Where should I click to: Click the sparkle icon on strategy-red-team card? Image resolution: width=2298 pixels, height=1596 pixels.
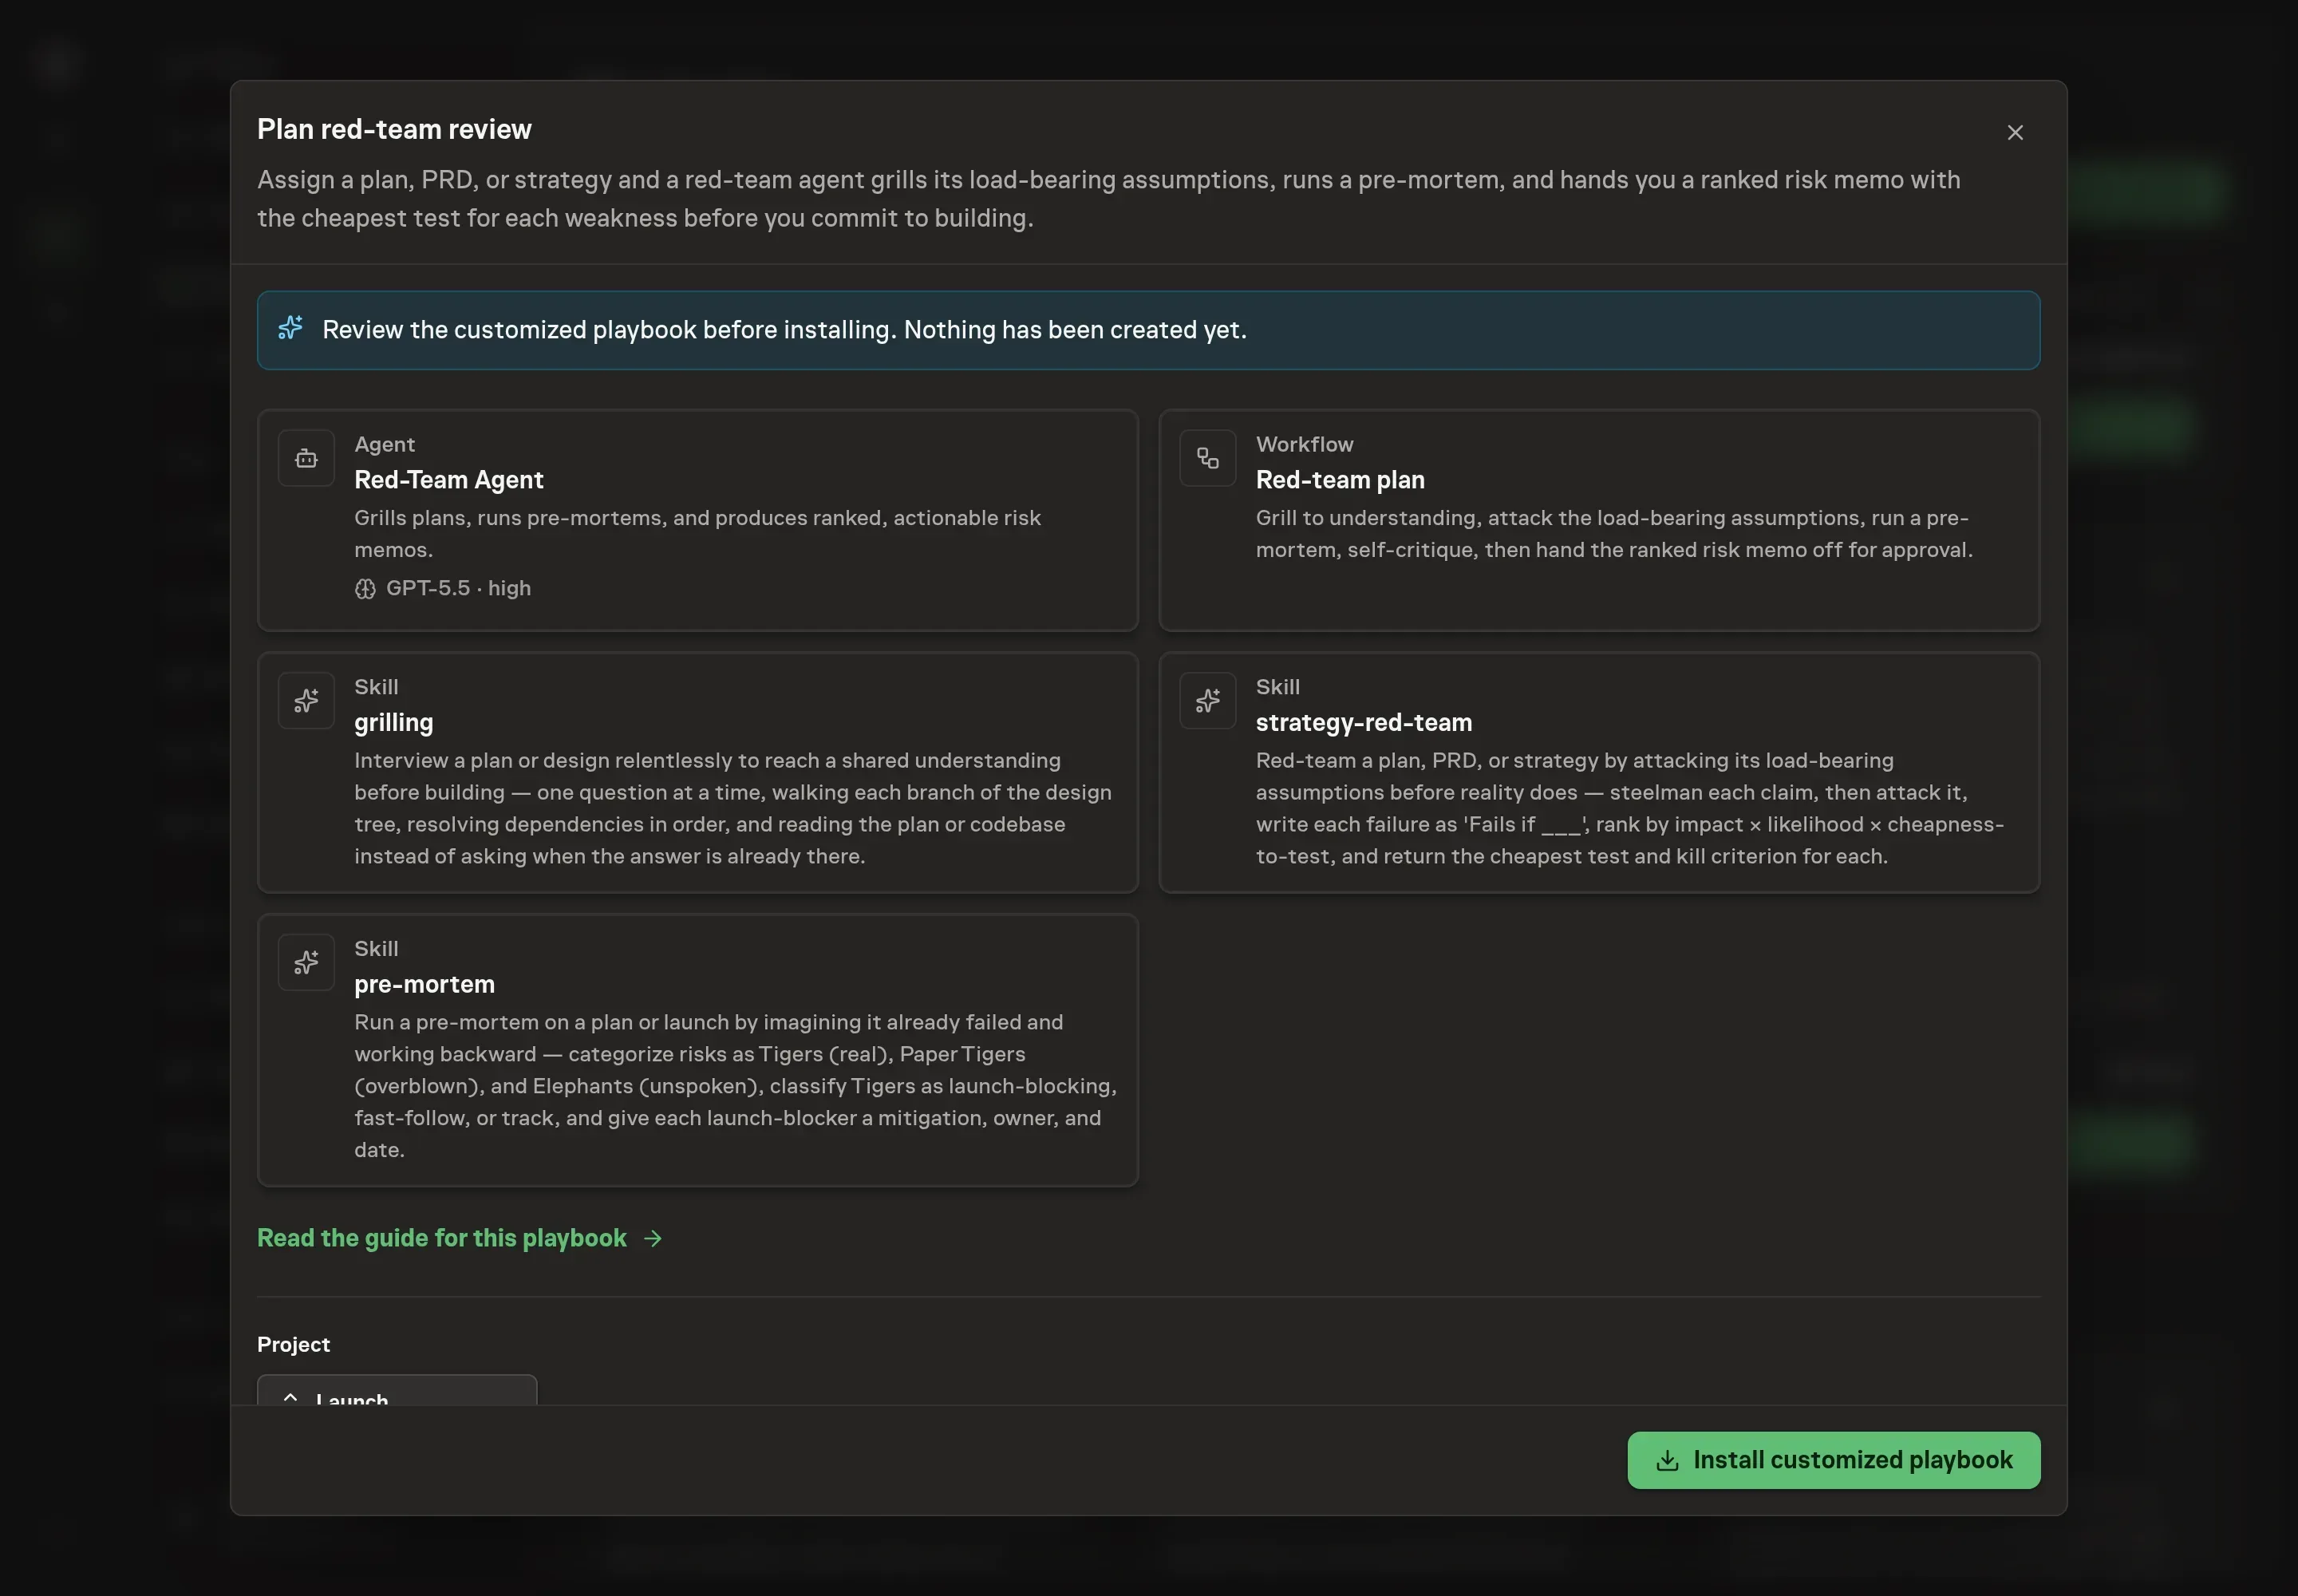click(1207, 700)
